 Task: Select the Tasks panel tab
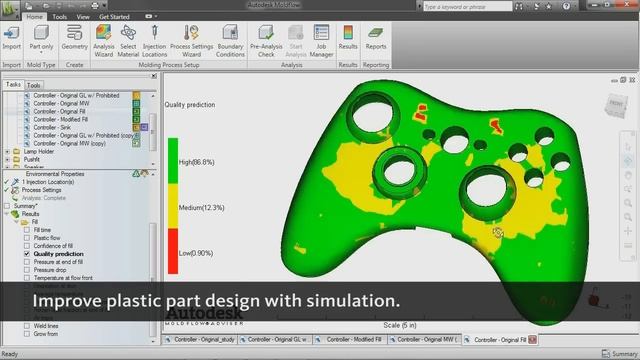(13, 84)
